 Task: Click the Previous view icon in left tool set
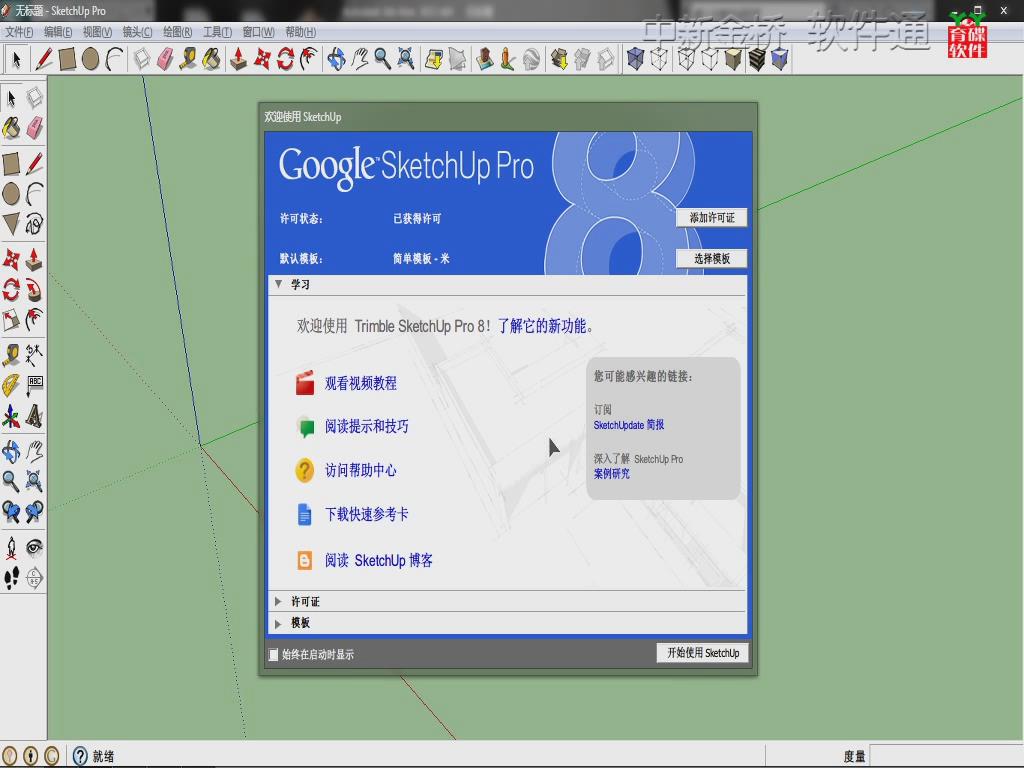(11, 511)
